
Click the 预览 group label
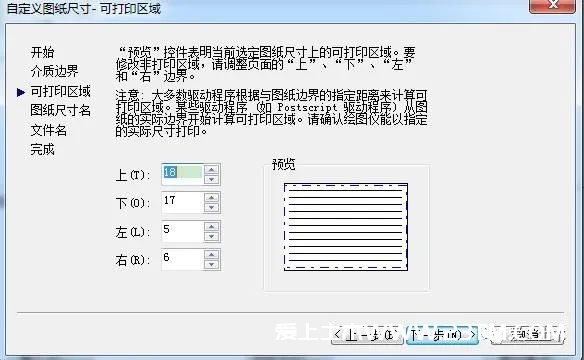284,164
